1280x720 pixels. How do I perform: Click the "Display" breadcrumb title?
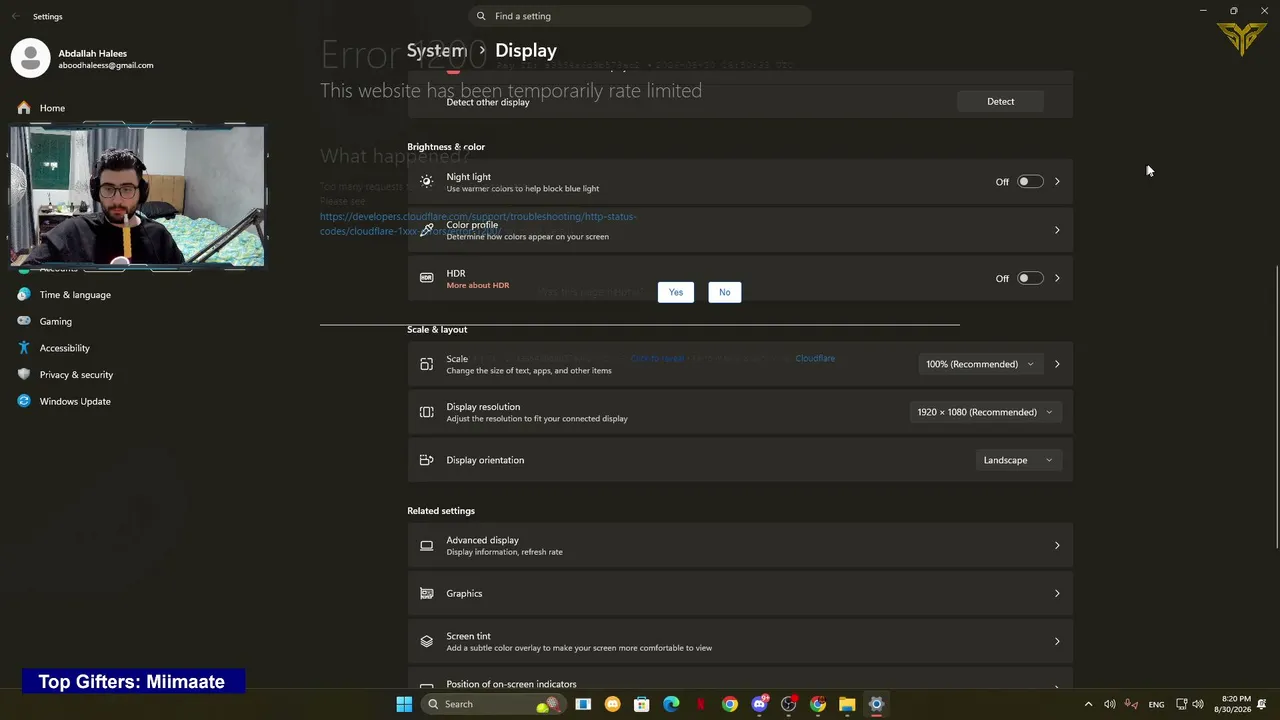coord(526,50)
